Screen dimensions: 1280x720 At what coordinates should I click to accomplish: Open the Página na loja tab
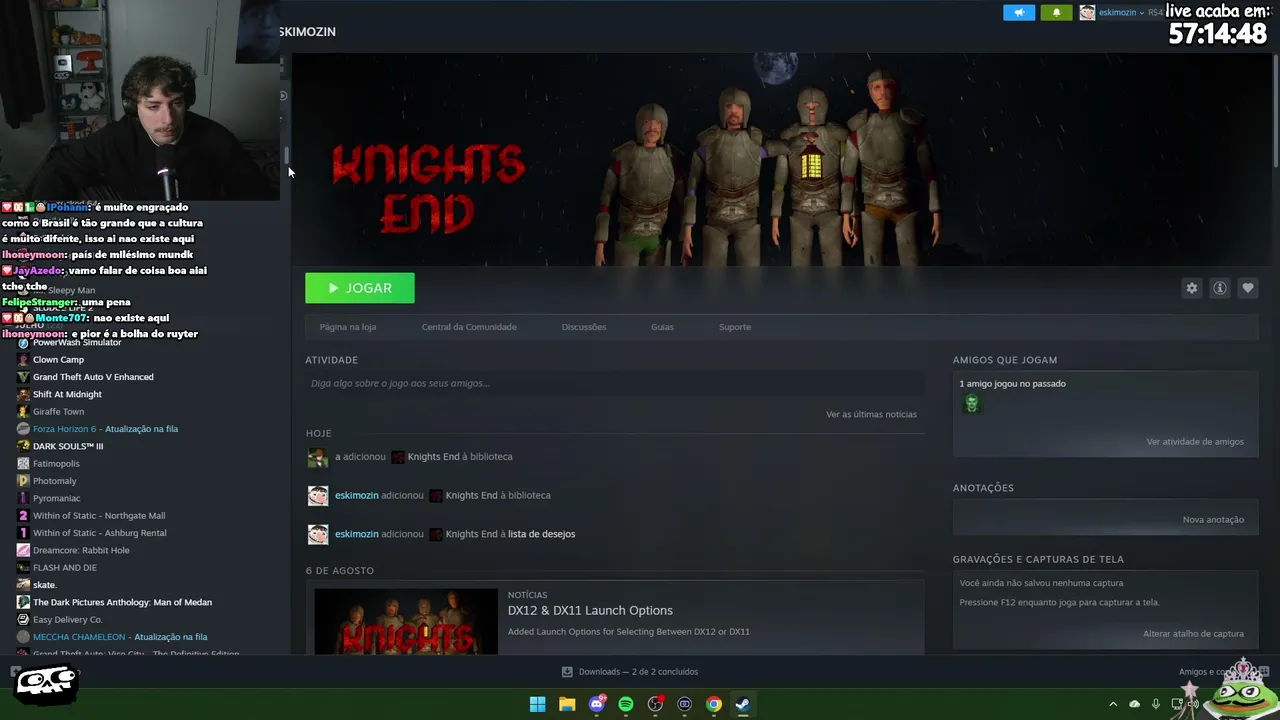point(348,327)
